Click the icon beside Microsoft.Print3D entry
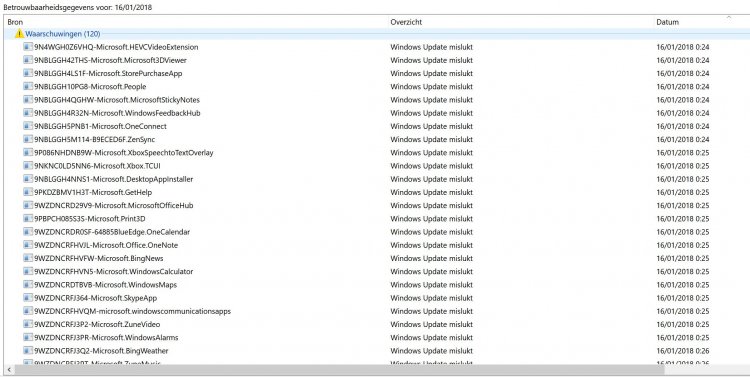This screenshot has height=377, width=750. [28, 219]
